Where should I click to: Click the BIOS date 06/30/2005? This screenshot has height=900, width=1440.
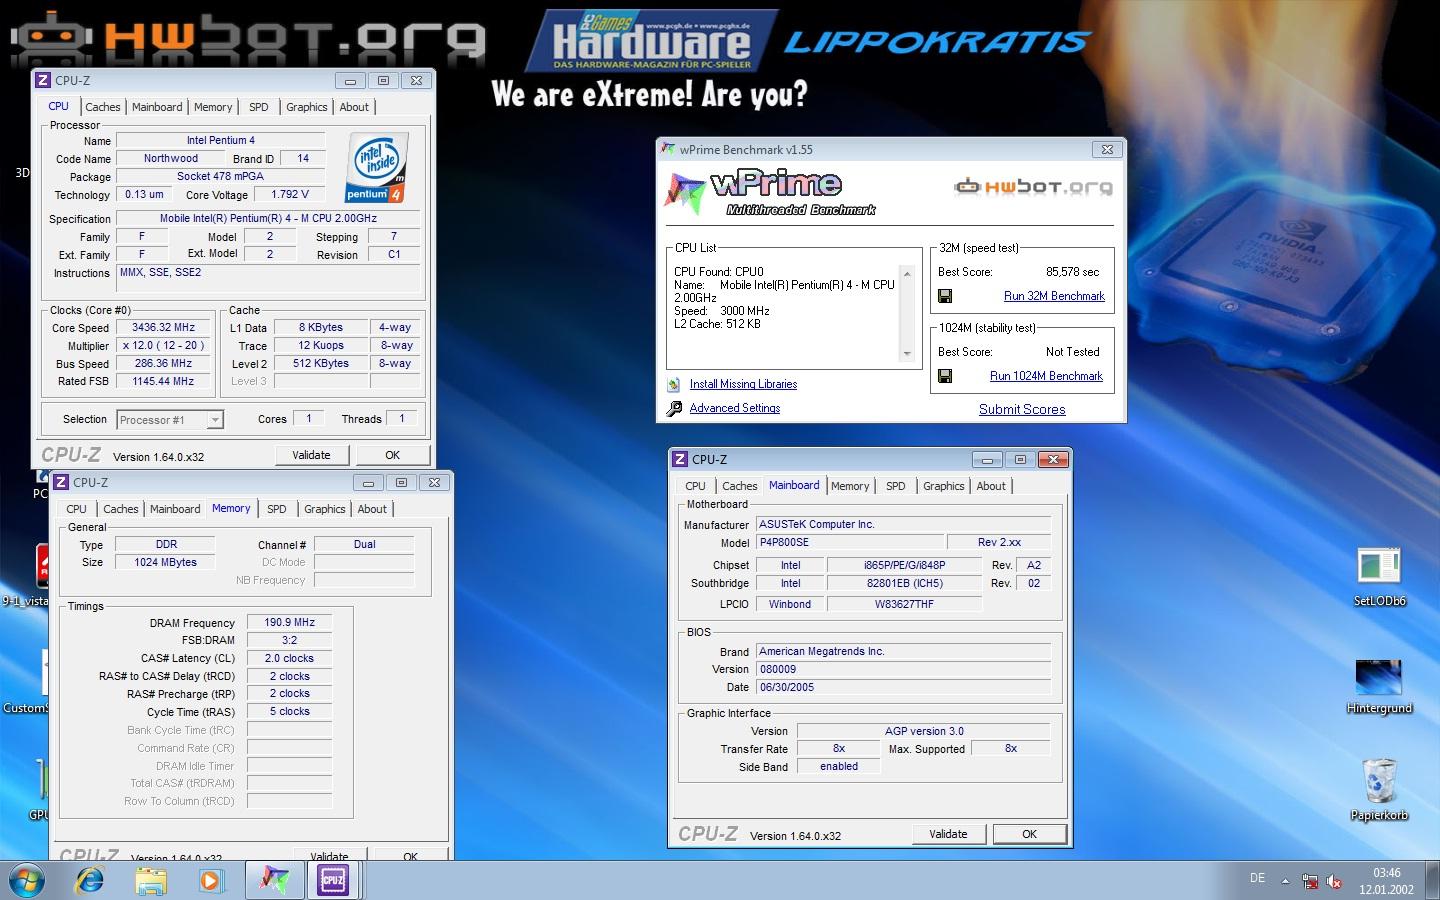pyautogui.click(x=904, y=687)
